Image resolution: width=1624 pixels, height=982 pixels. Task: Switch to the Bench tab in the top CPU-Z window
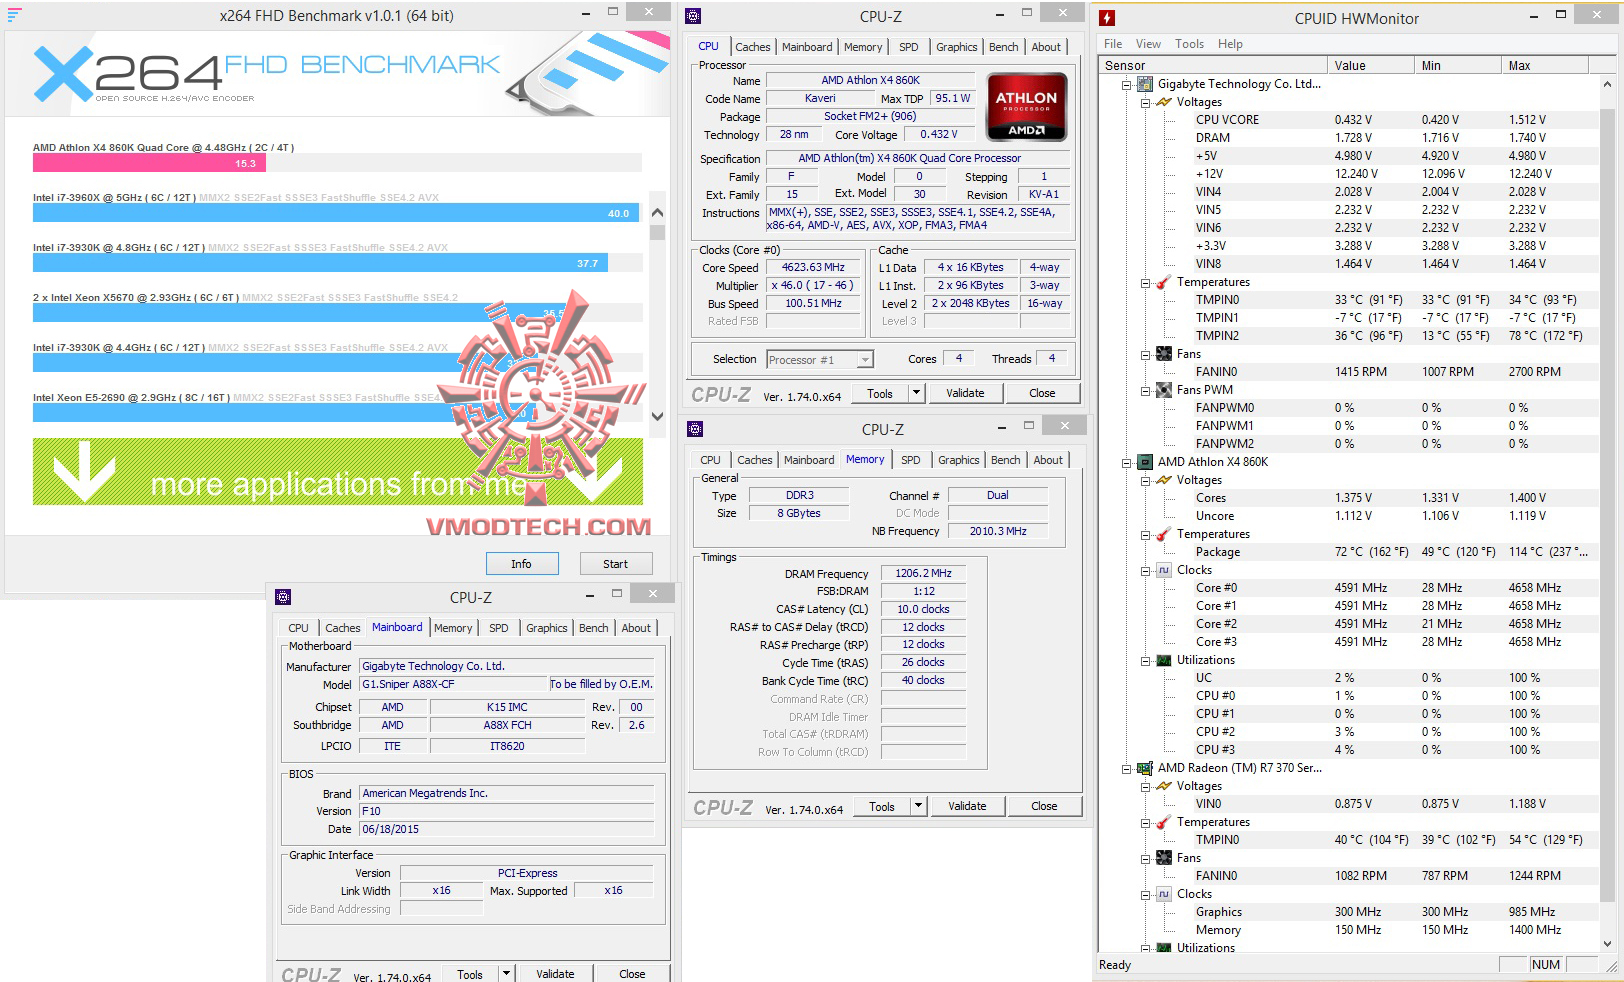coord(1003,47)
